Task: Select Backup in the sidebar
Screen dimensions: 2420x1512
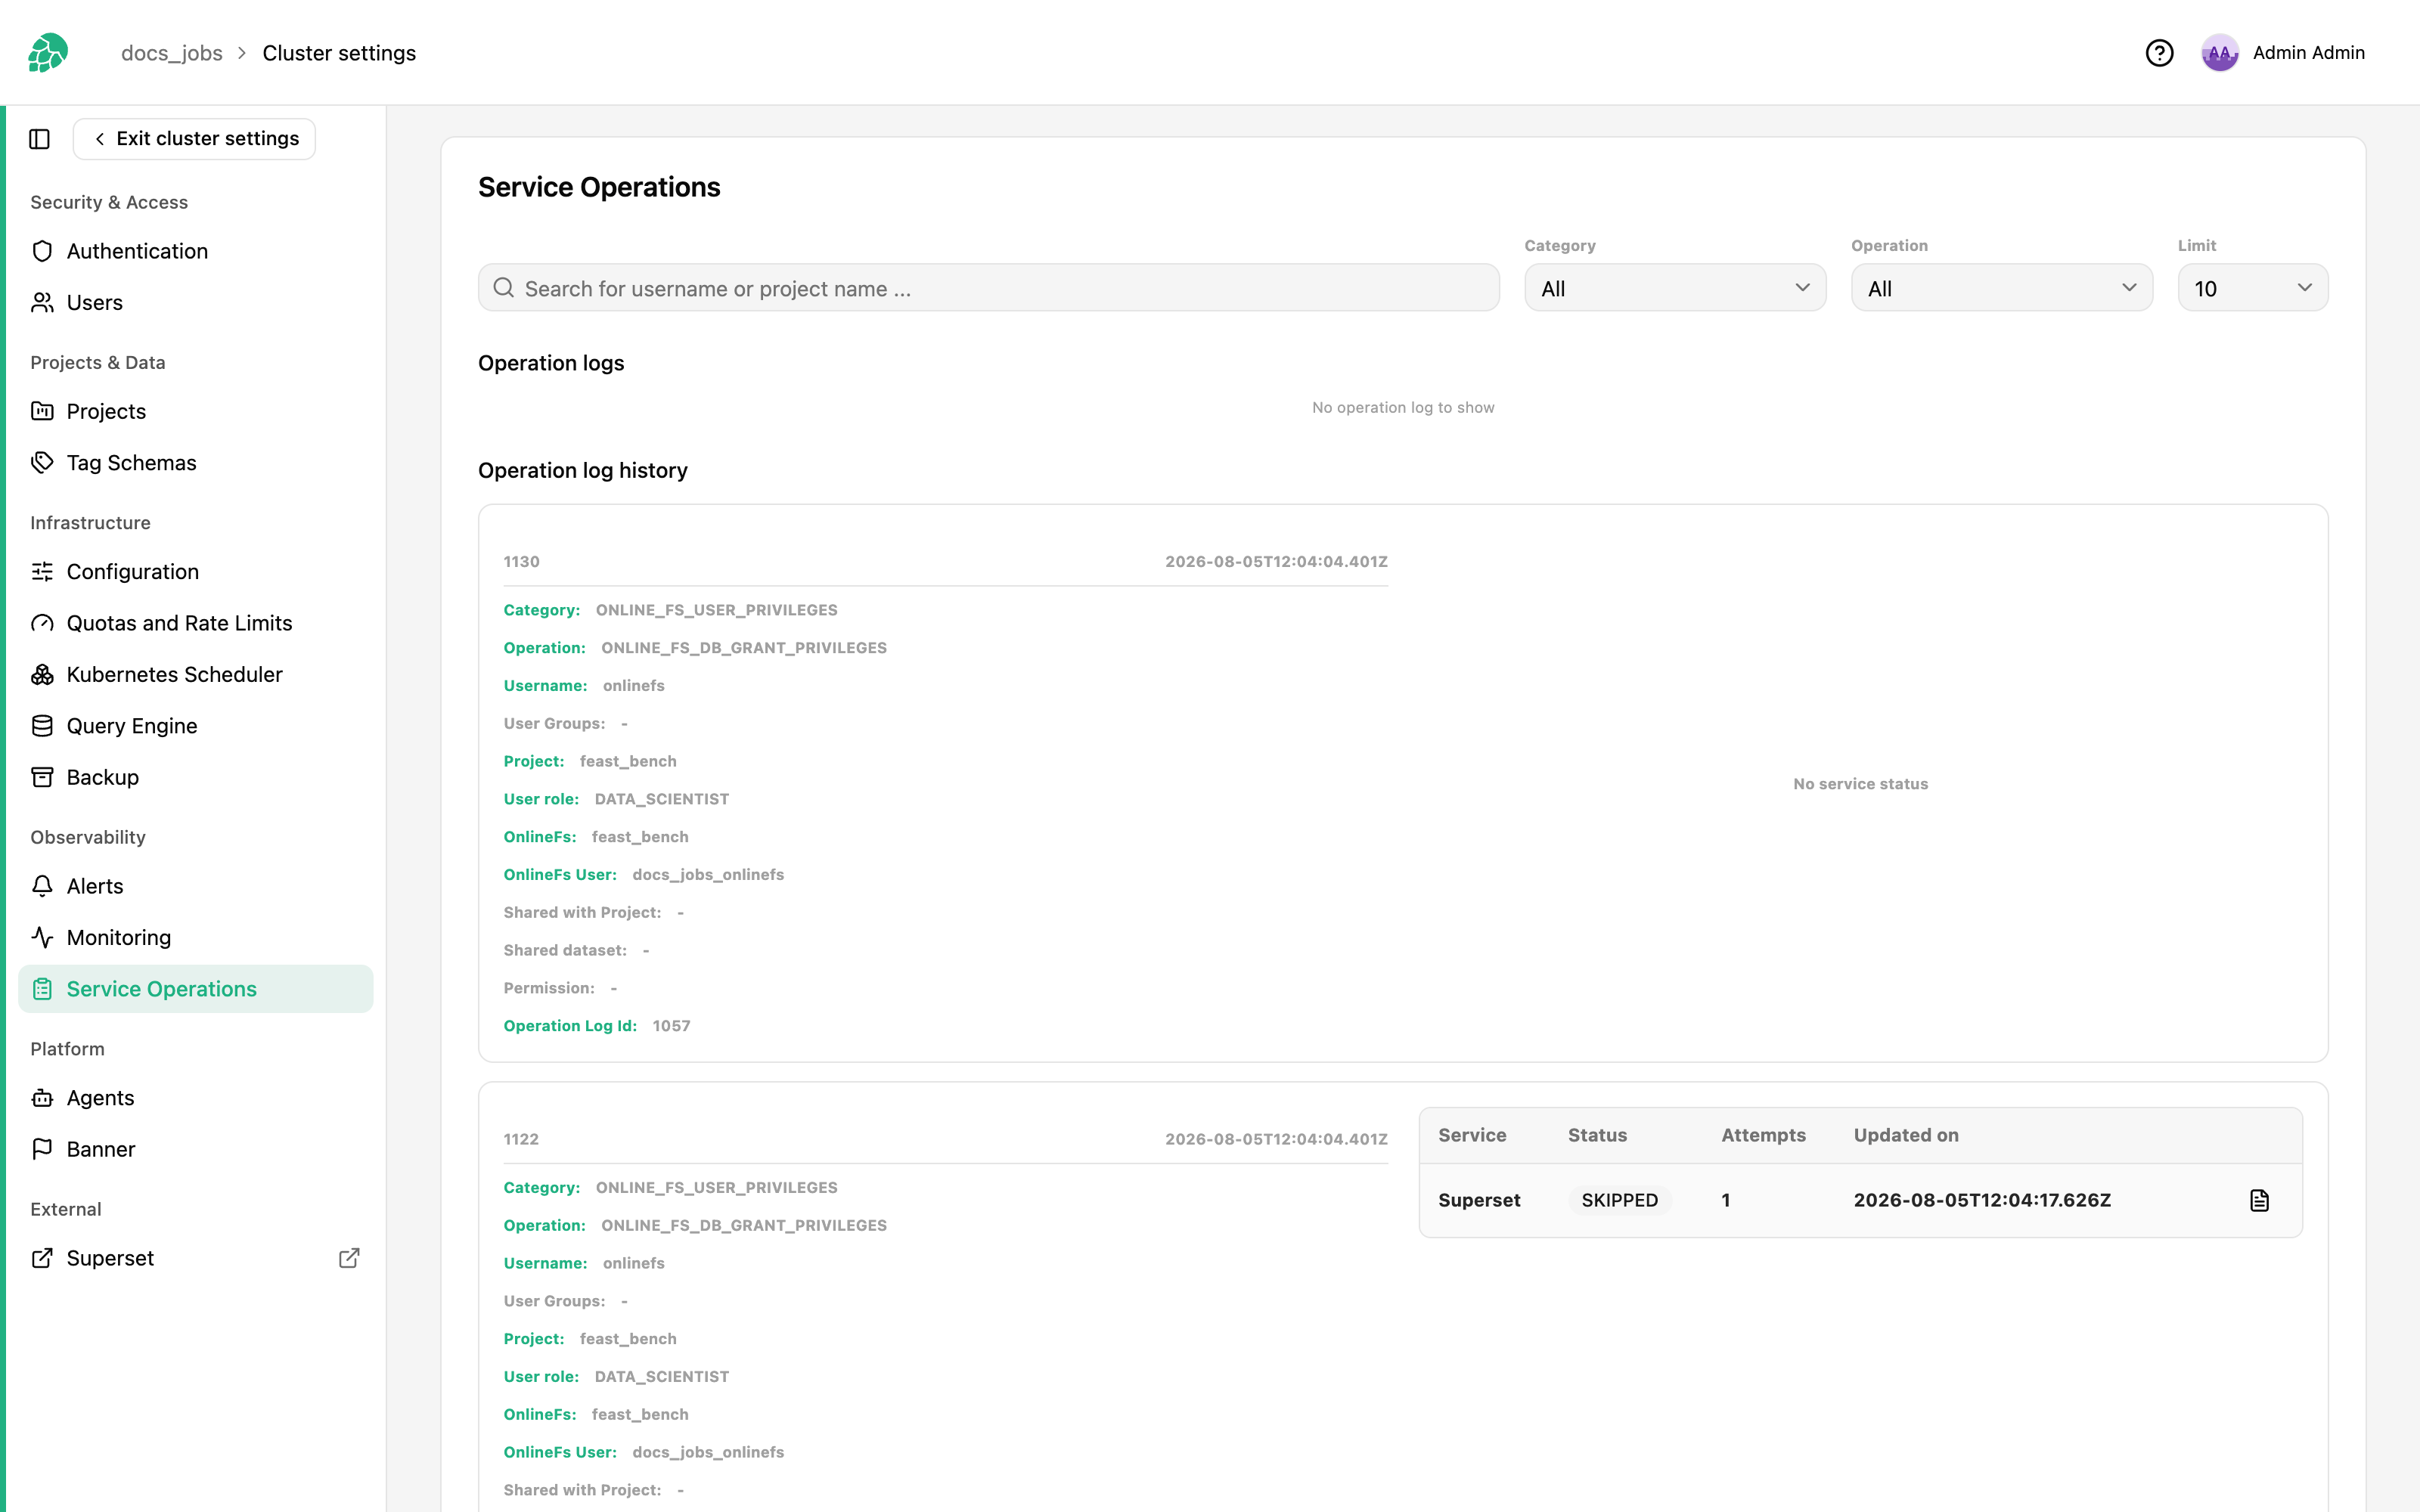Action: [x=195, y=777]
